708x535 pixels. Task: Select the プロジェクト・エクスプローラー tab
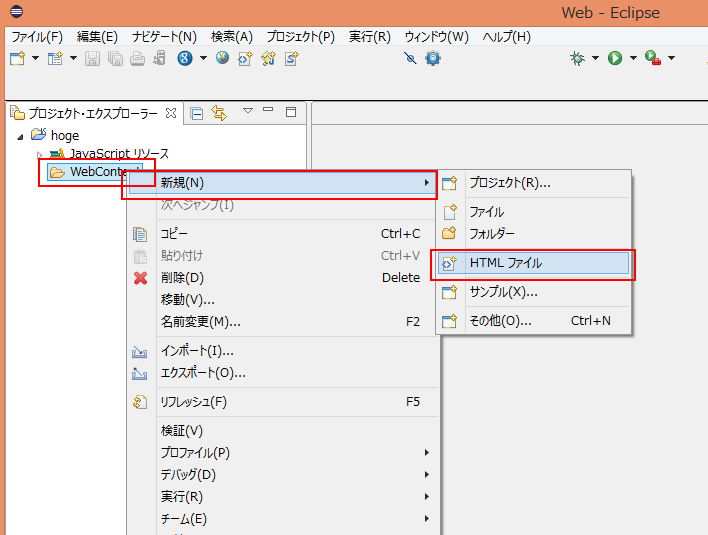pos(93,113)
